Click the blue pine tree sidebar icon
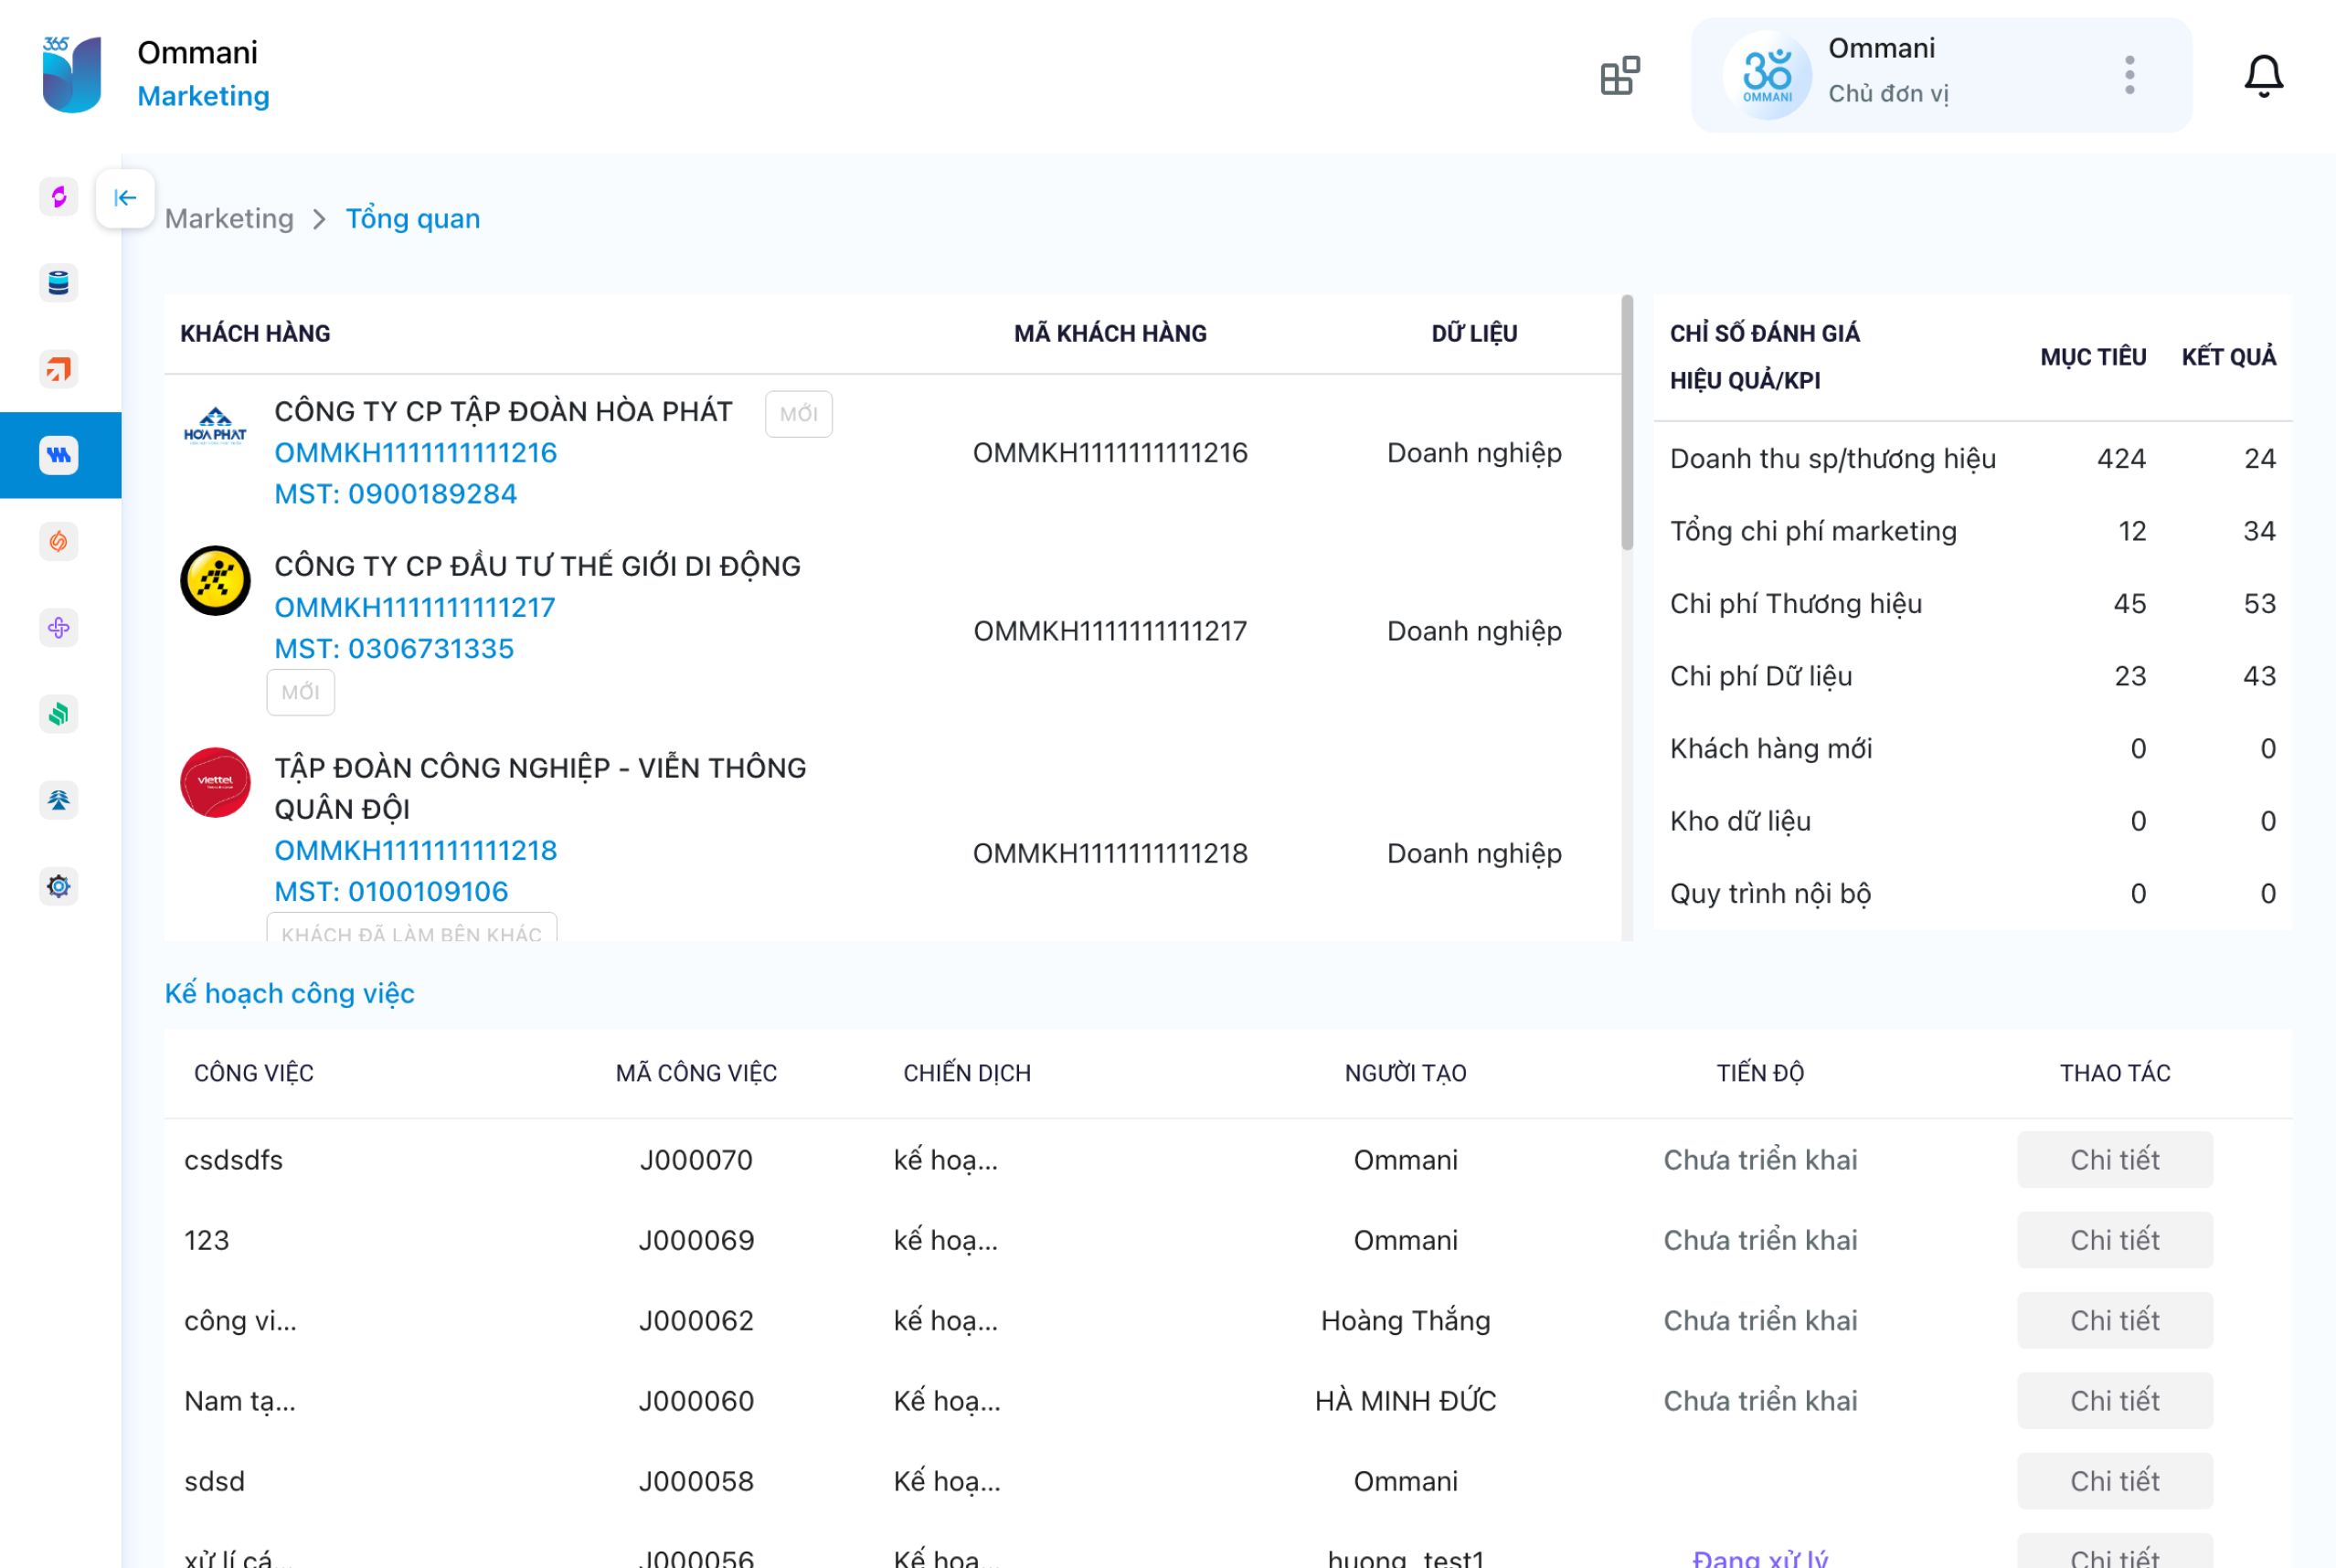The height and width of the screenshot is (1568, 2336). point(59,800)
